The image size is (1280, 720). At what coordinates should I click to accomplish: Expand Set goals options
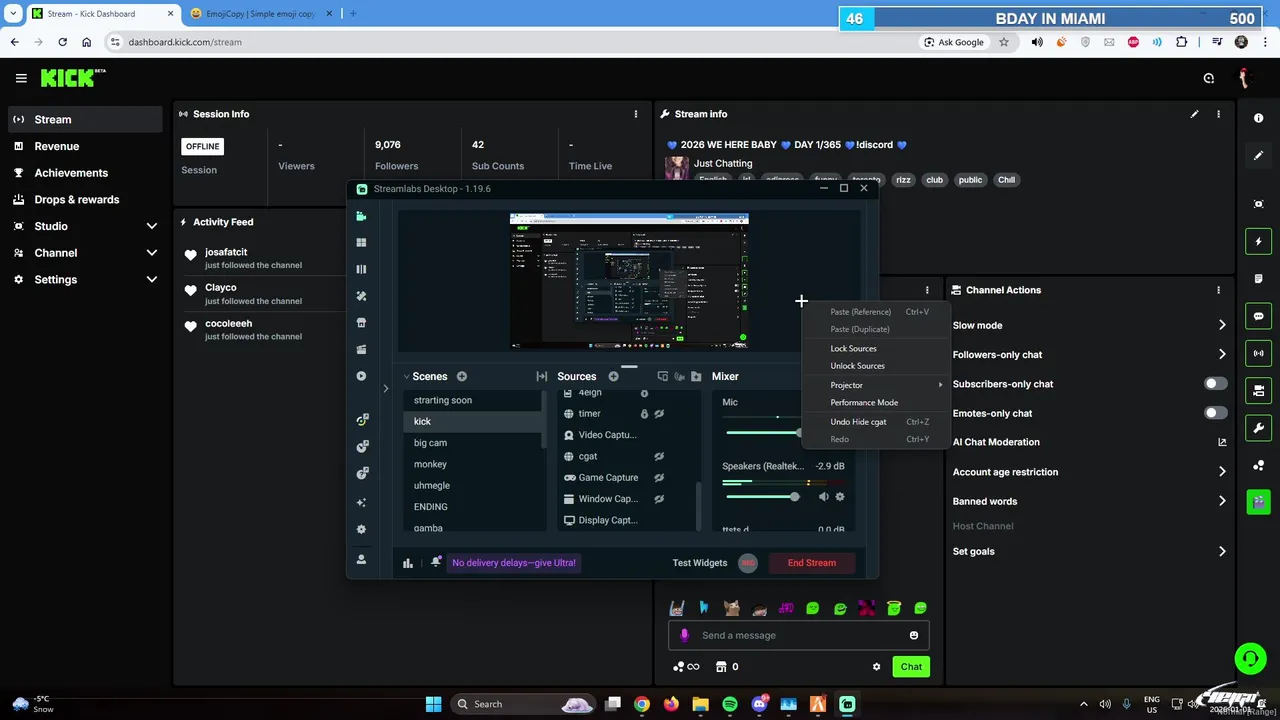(1222, 551)
